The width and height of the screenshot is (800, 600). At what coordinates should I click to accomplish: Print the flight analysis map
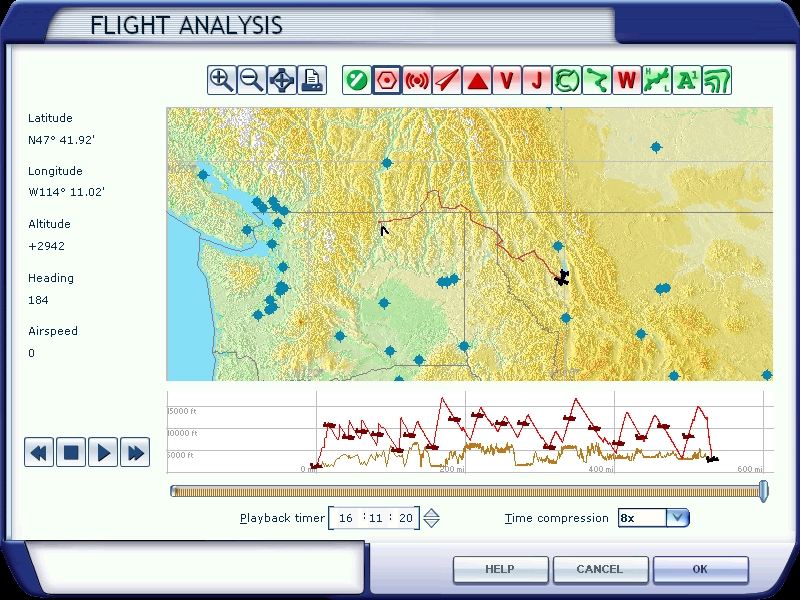(312, 80)
